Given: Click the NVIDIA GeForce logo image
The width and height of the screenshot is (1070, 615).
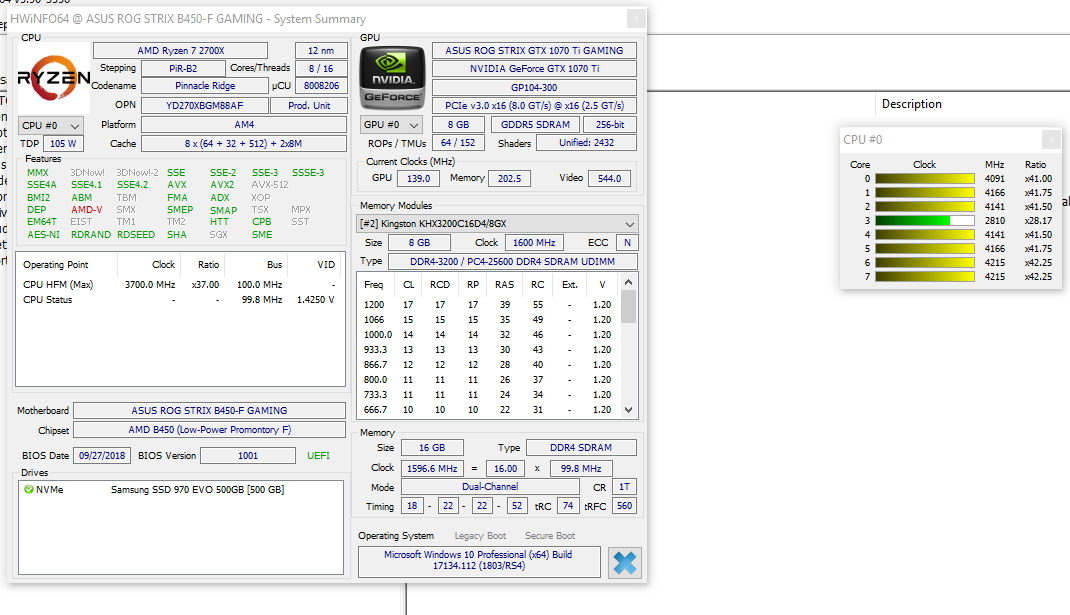Looking at the screenshot, I should click(x=392, y=78).
